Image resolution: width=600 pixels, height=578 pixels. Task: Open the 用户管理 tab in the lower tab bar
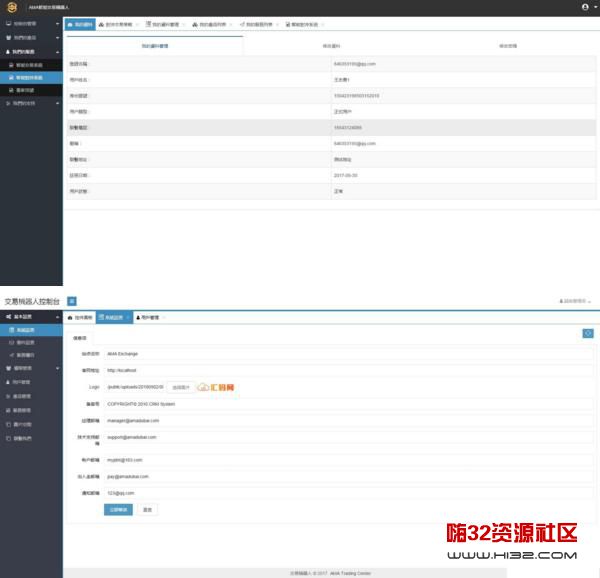[149, 318]
